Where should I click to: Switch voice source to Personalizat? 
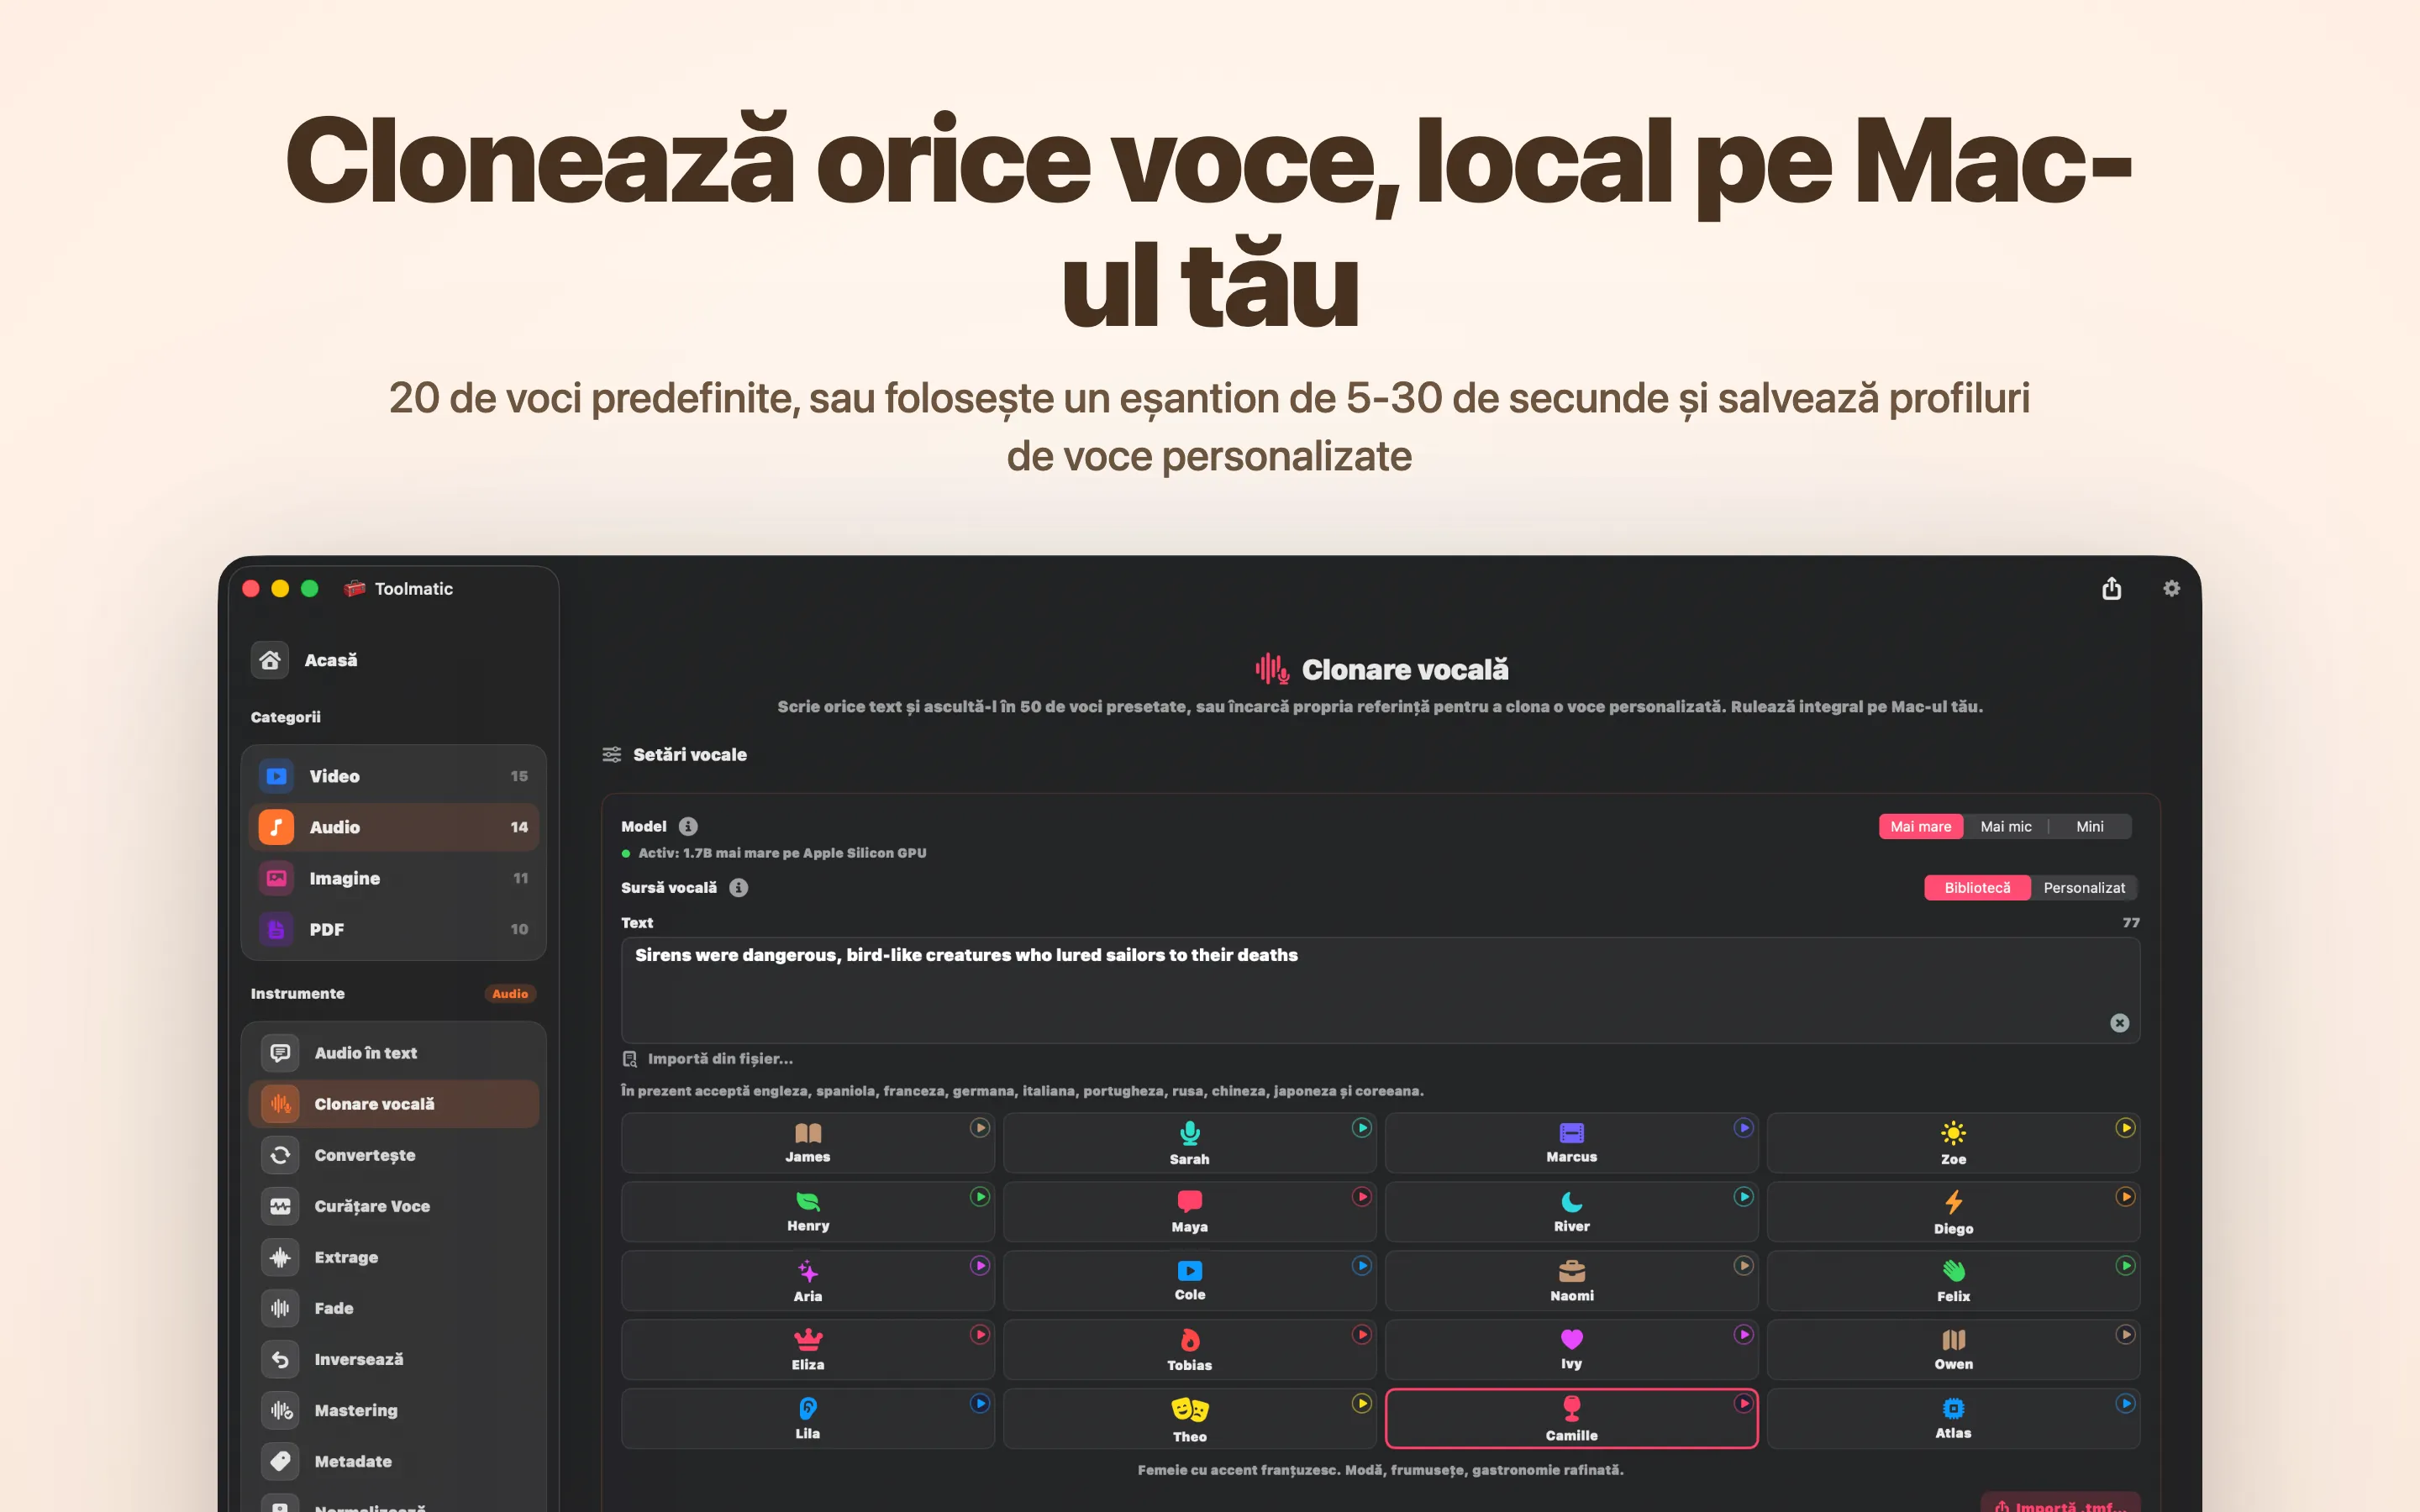pyautogui.click(x=2084, y=887)
